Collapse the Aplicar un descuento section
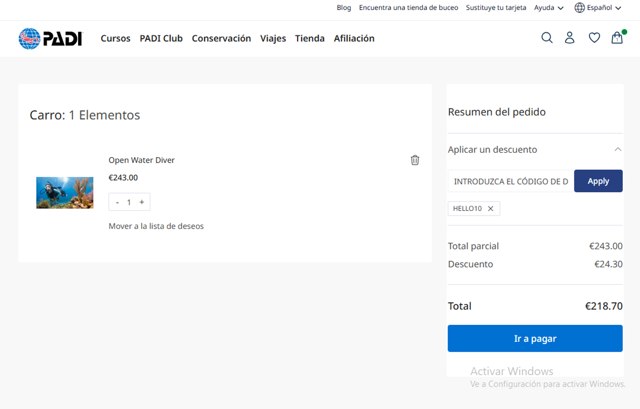This screenshot has height=409, width=640. (x=618, y=149)
